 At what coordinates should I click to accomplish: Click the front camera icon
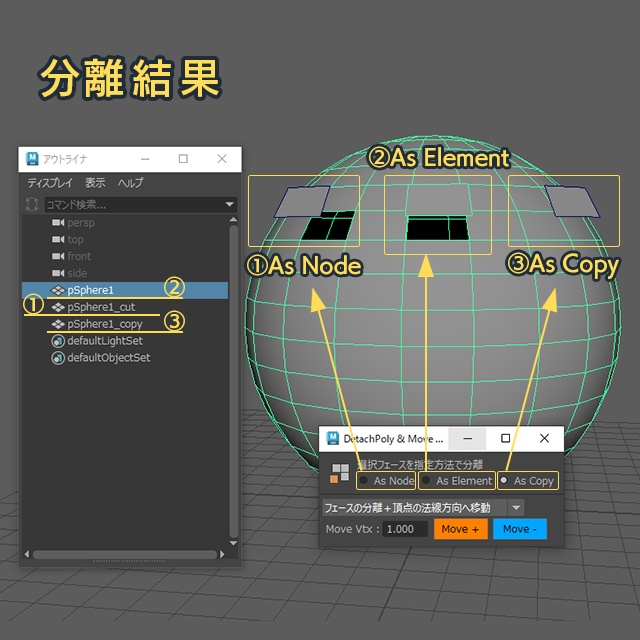[x=58, y=256]
